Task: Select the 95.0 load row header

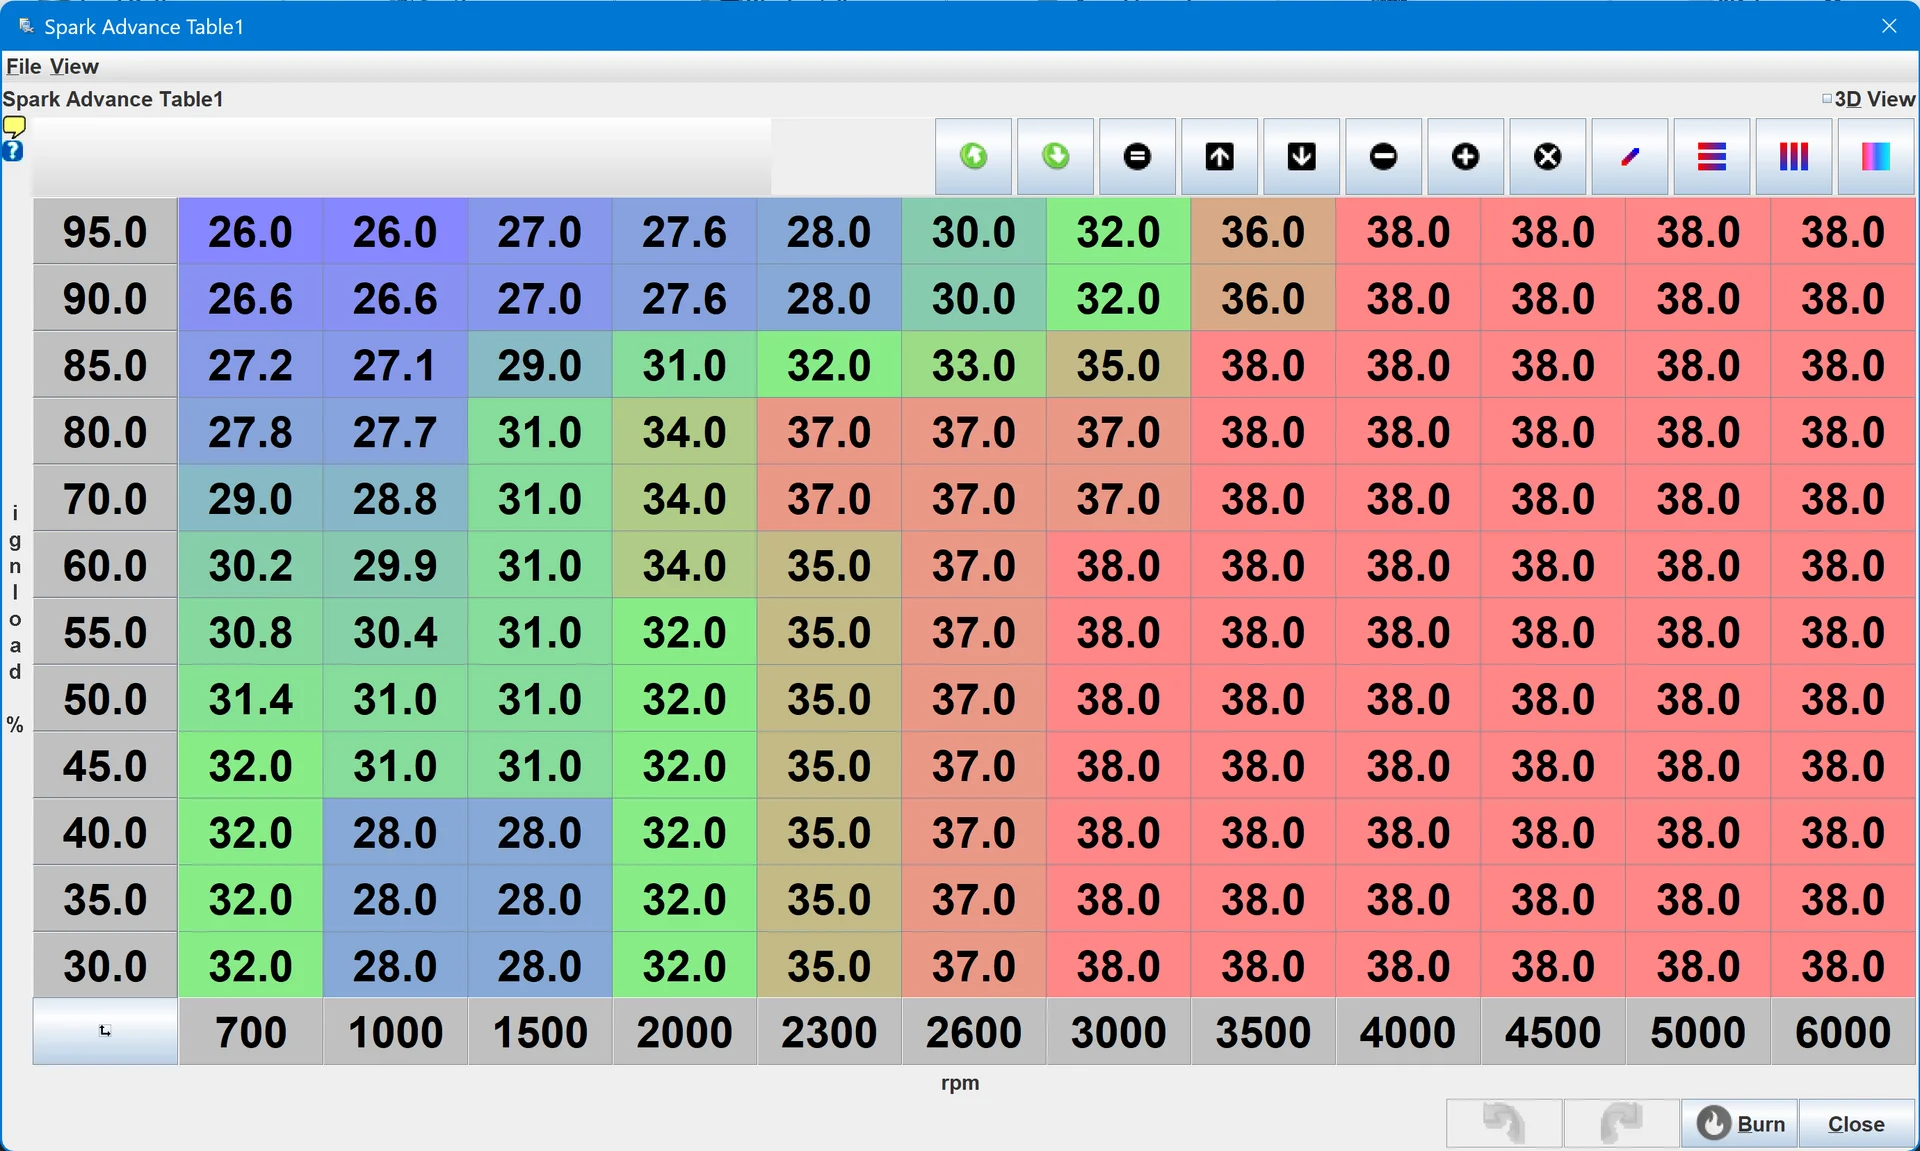Action: click(105, 231)
